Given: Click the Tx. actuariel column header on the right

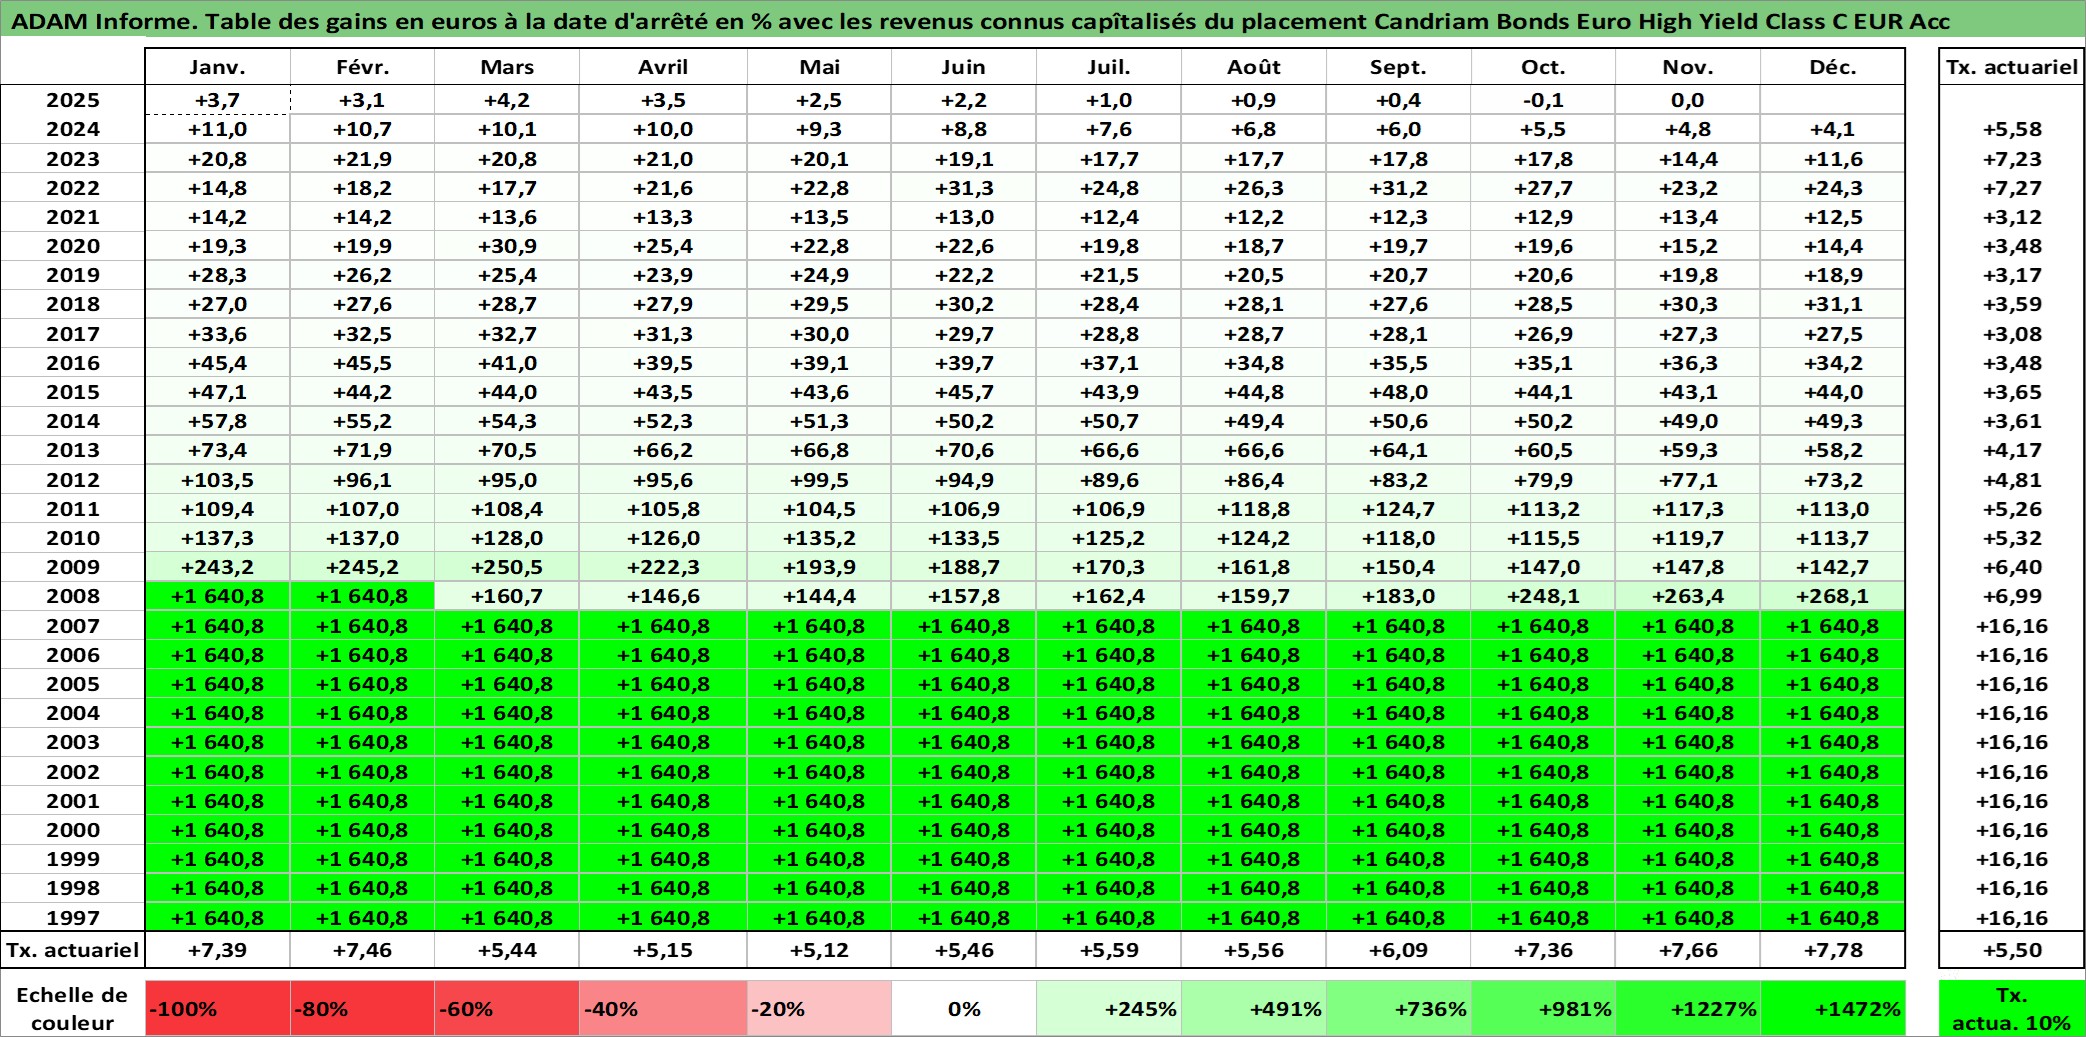Looking at the screenshot, I should click(x=2012, y=67).
